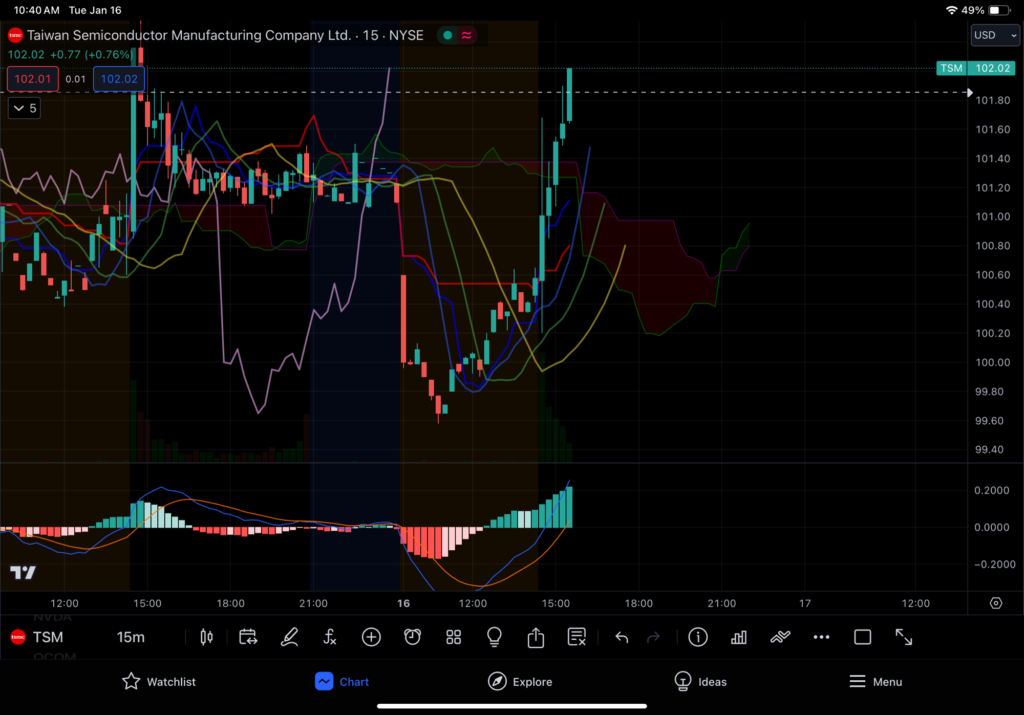Tap the 0.2000 MACD scale label
1024x715 pixels.
coord(991,490)
